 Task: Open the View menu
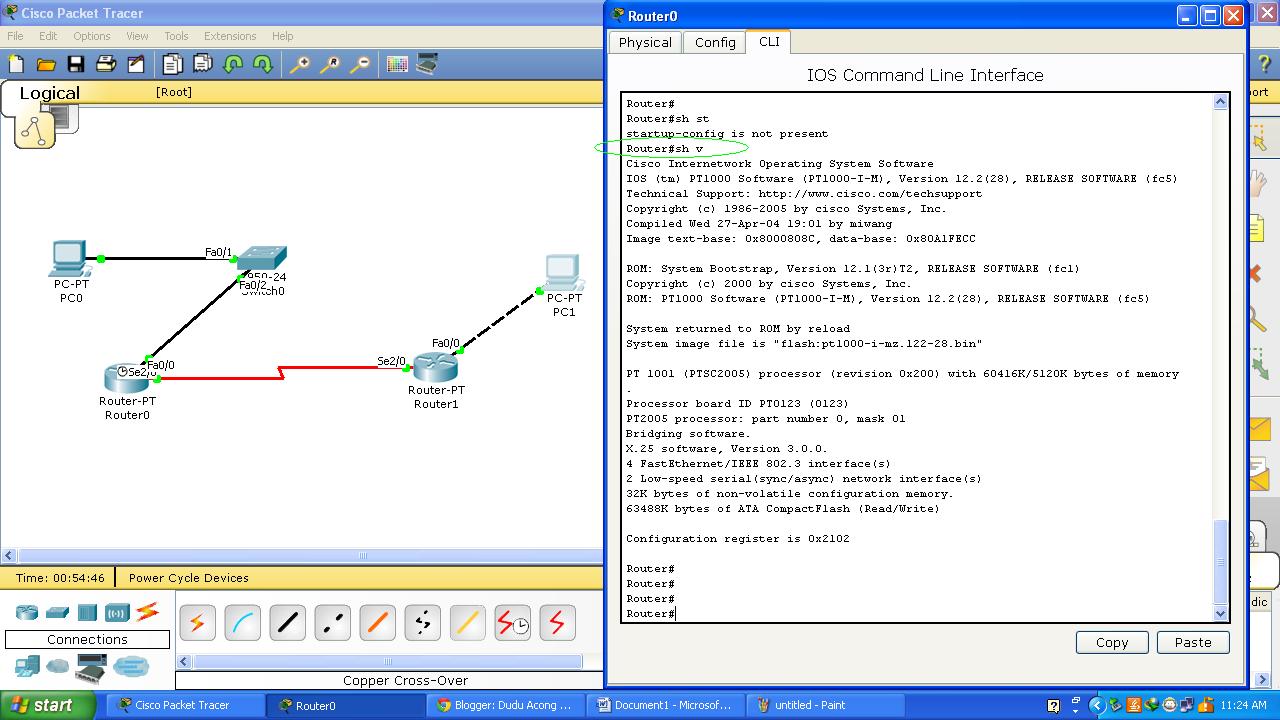coord(137,36)
